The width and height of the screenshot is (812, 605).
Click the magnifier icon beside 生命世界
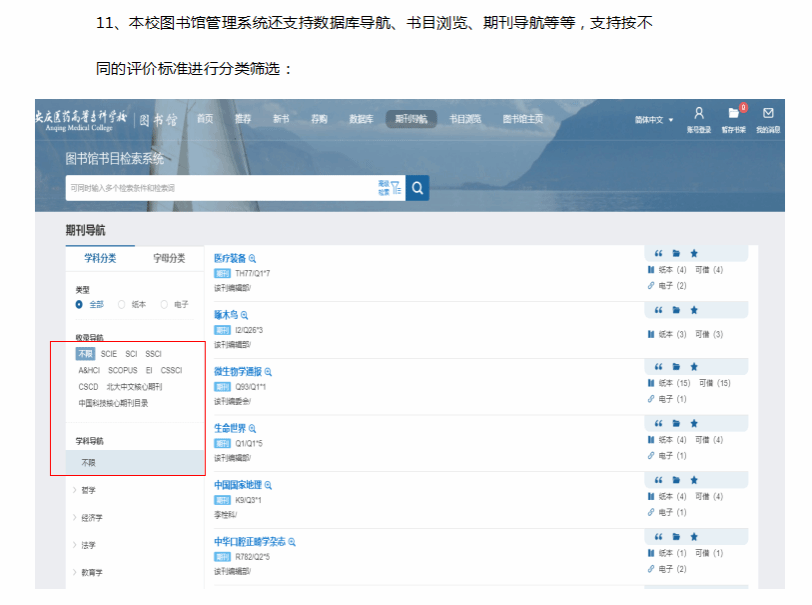coord(258,428)
